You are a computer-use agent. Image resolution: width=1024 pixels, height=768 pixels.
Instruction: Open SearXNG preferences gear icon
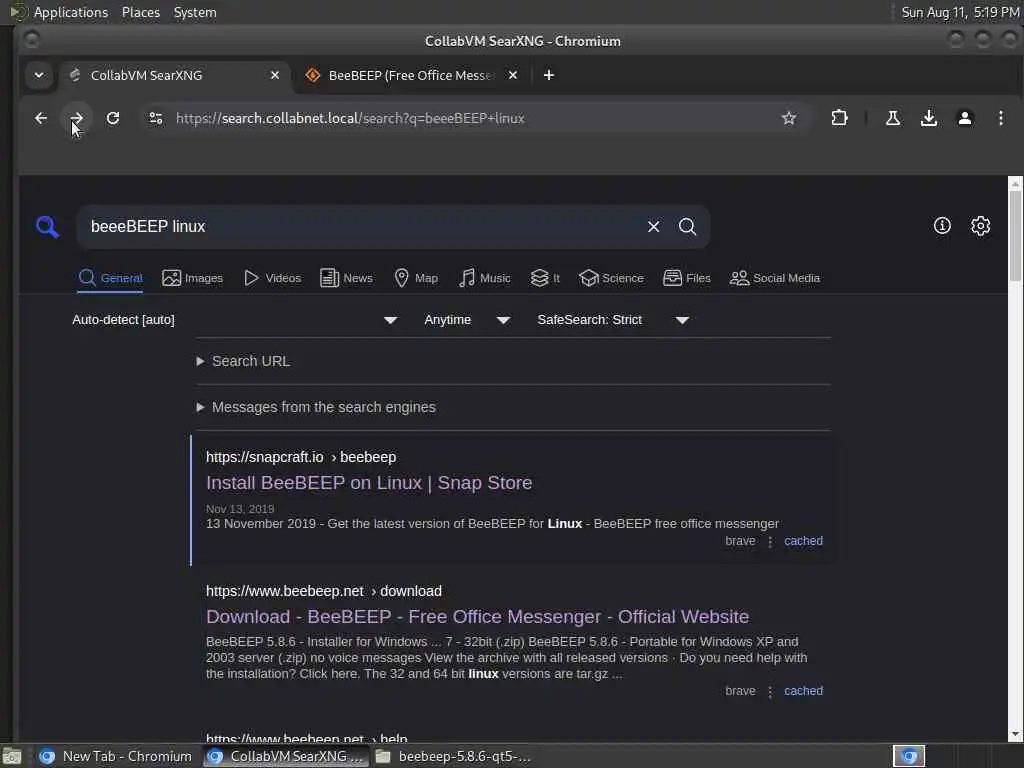click(980, 226)
